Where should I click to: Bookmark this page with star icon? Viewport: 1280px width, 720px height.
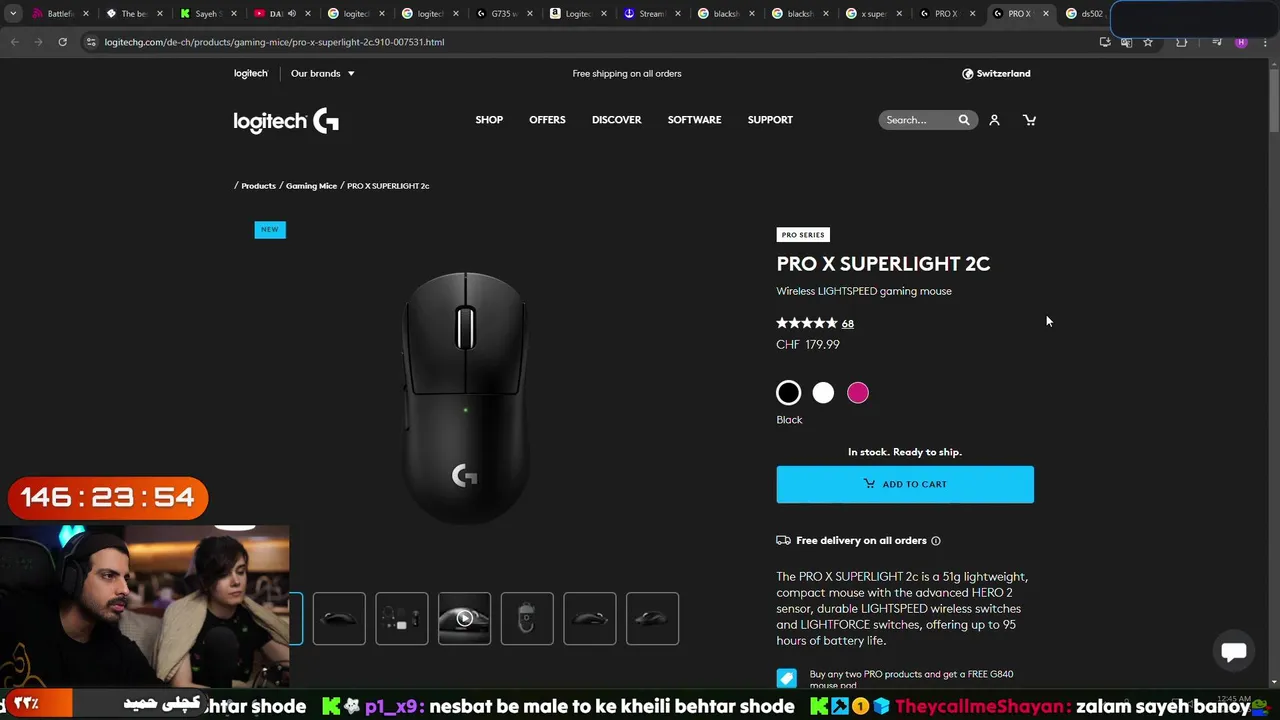click(x=1148, y=42)
